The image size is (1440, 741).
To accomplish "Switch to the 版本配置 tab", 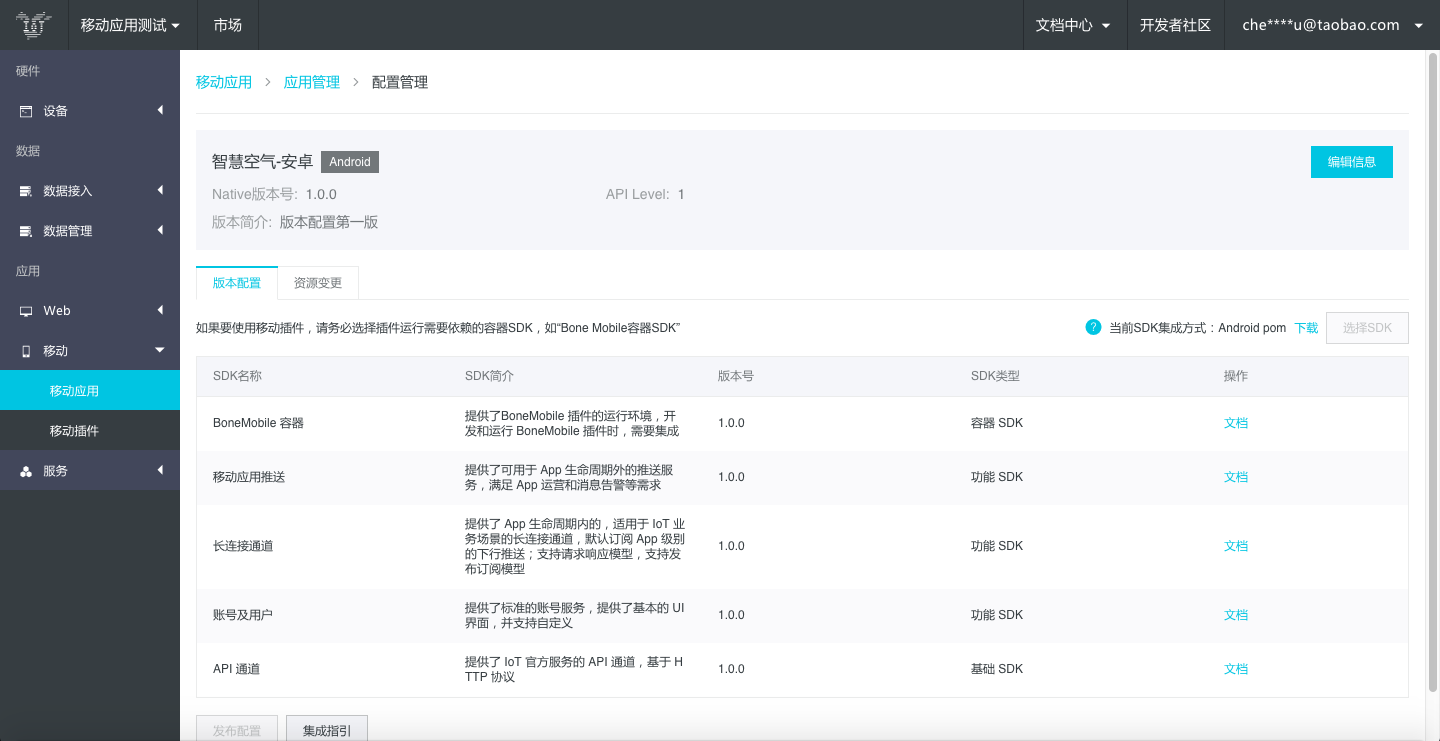I will tap(237, 283).
